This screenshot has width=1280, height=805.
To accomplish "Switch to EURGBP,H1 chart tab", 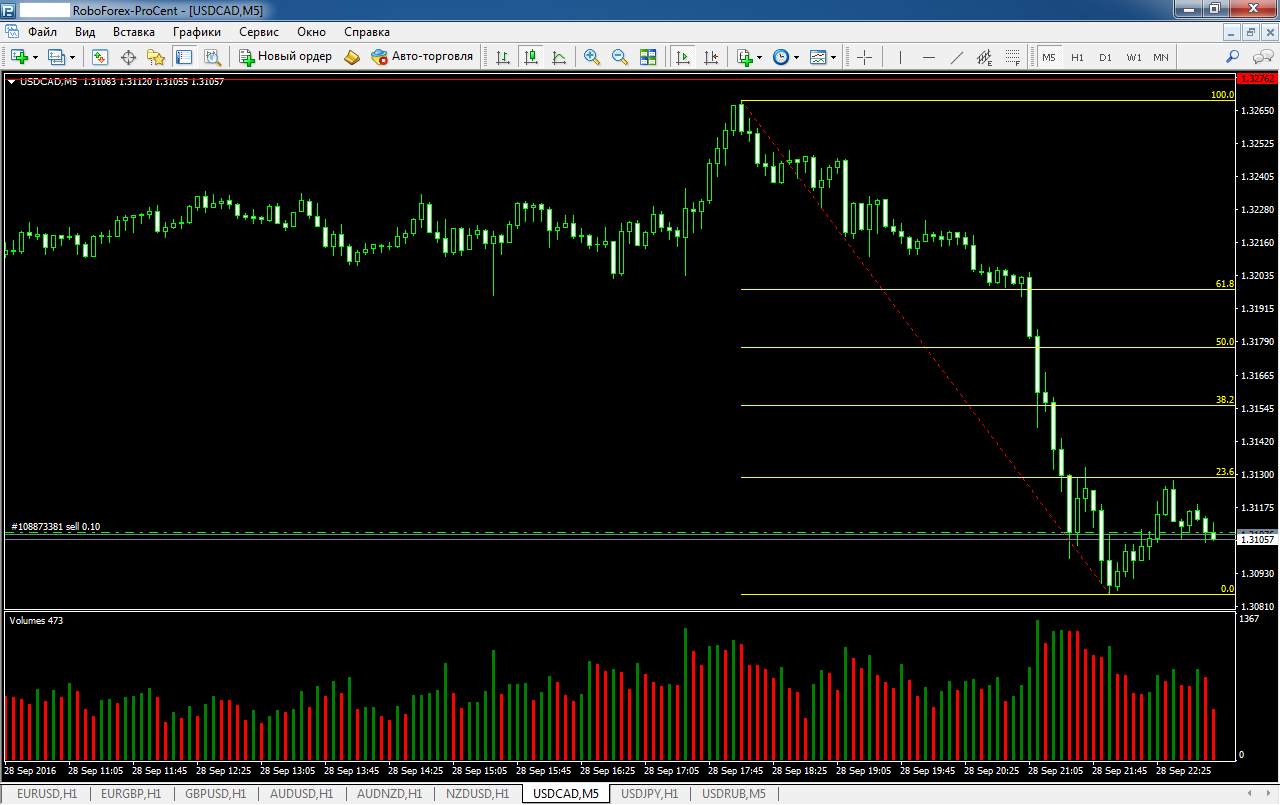I will (131, 794).
